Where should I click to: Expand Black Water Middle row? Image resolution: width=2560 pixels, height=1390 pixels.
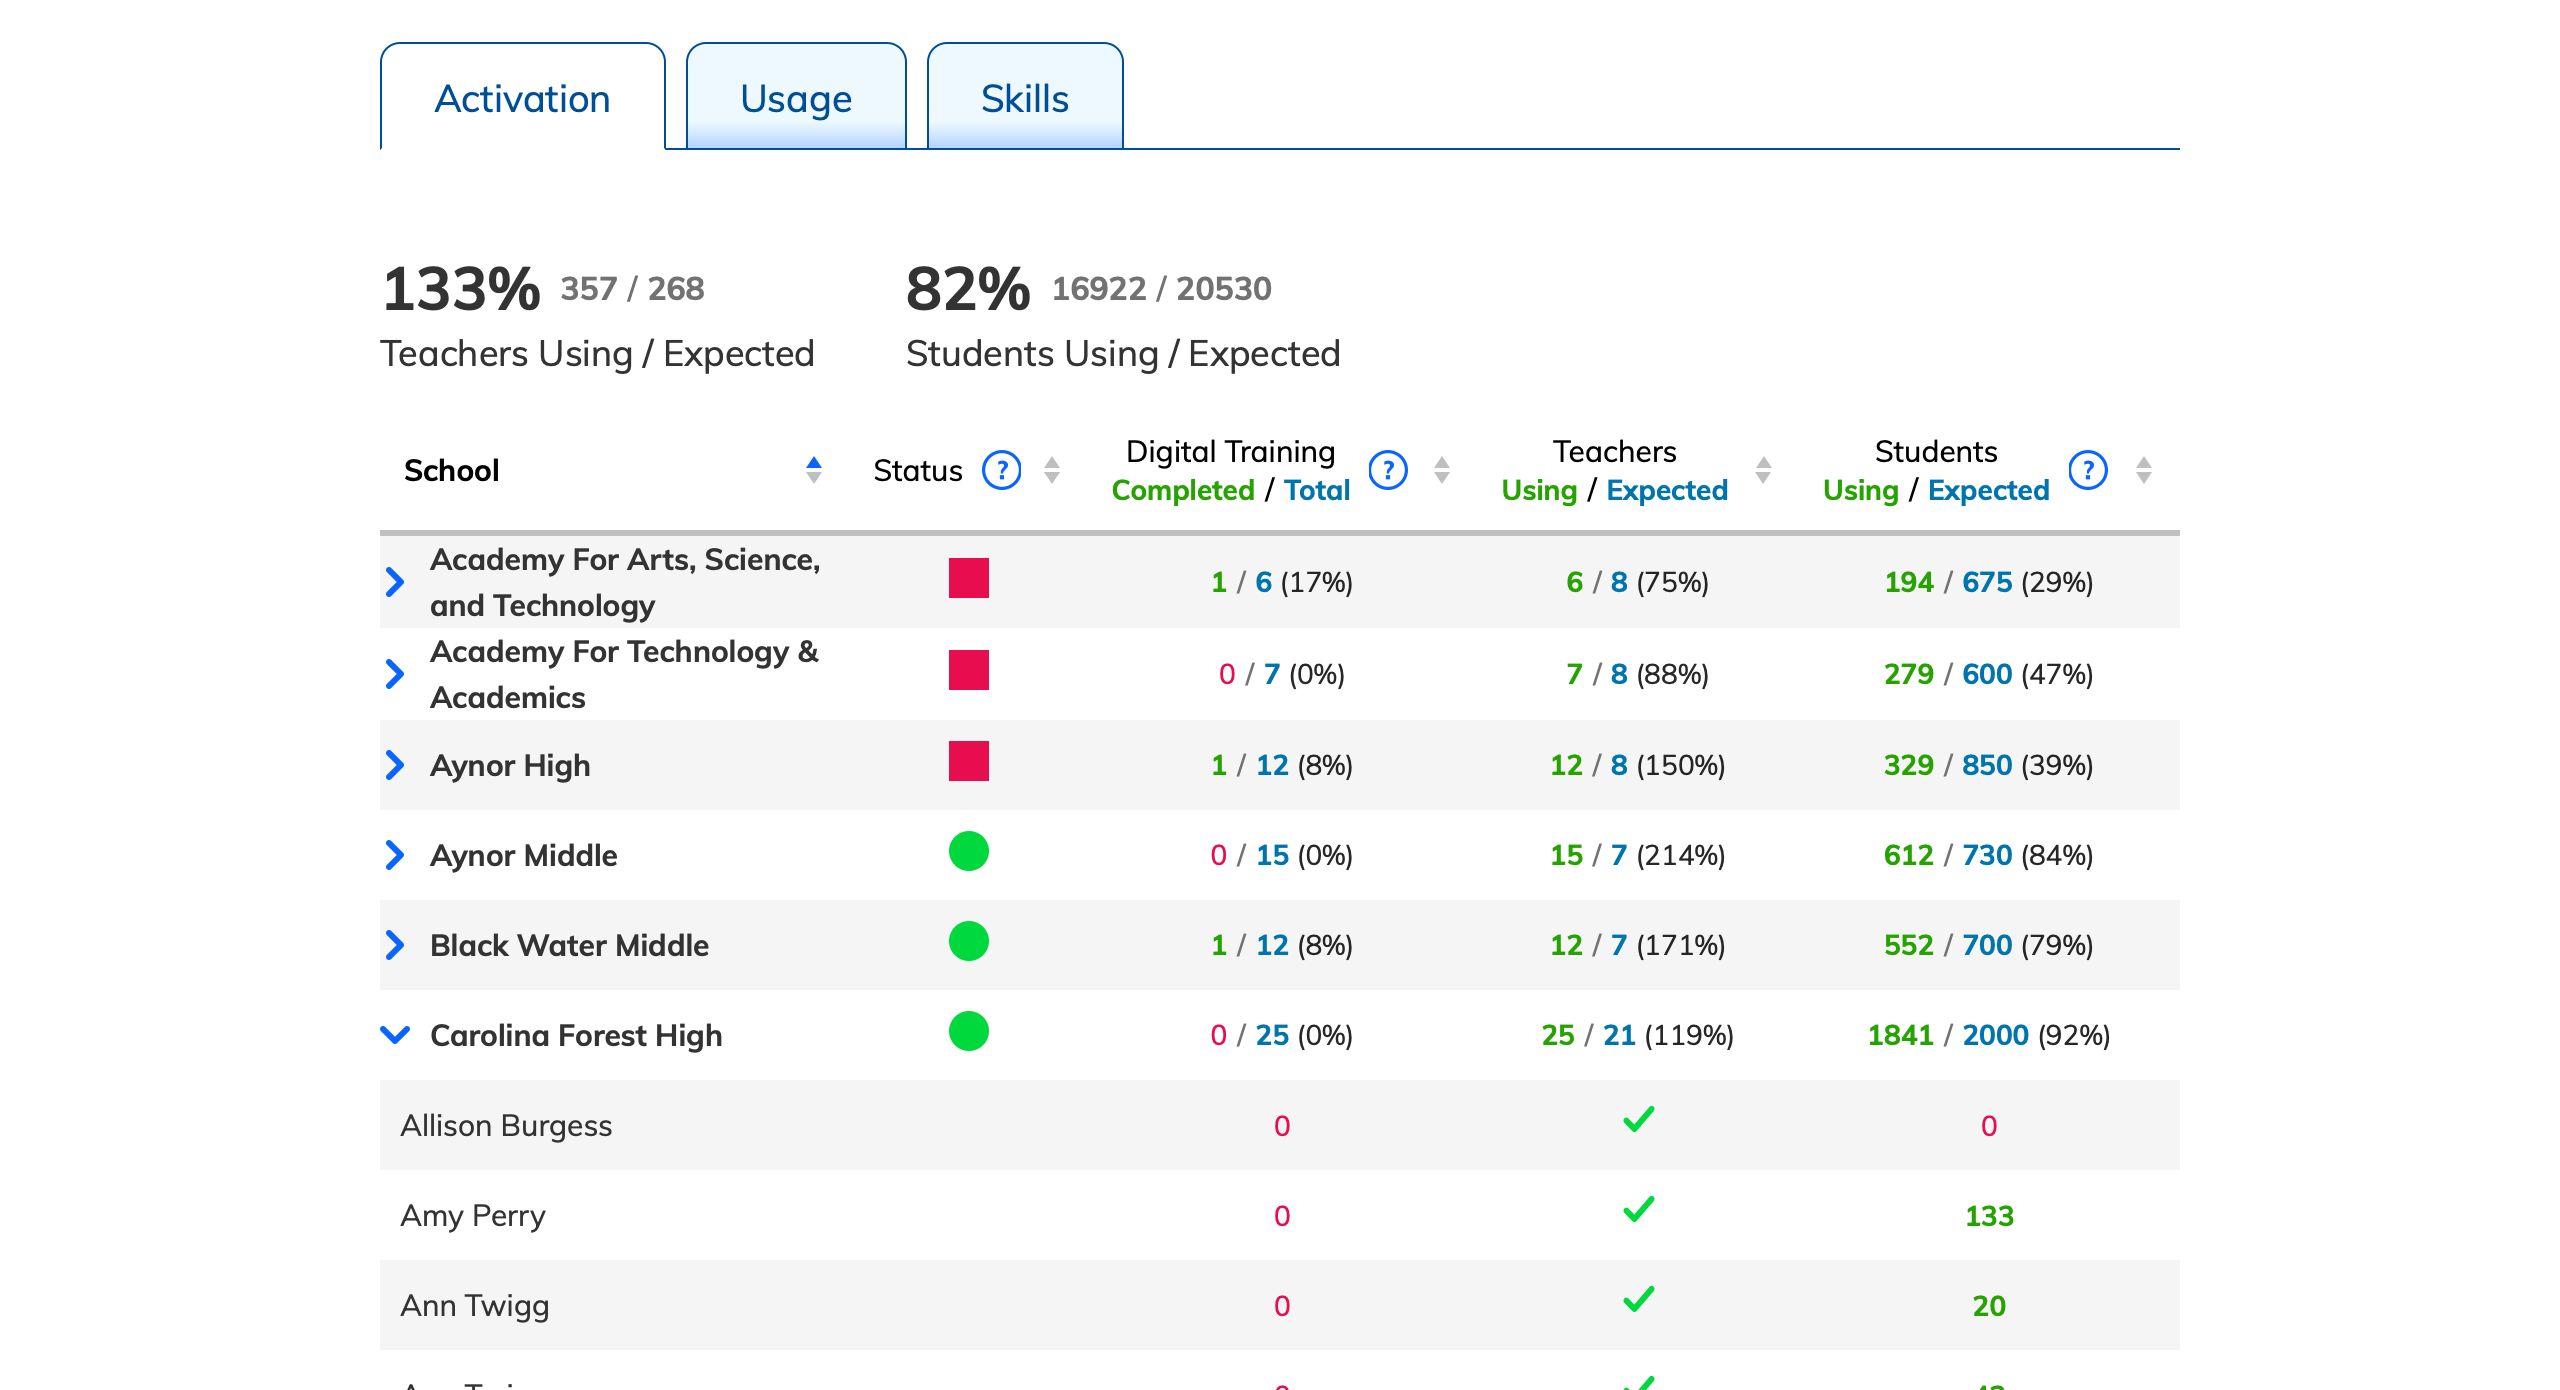tap(395, 945)
